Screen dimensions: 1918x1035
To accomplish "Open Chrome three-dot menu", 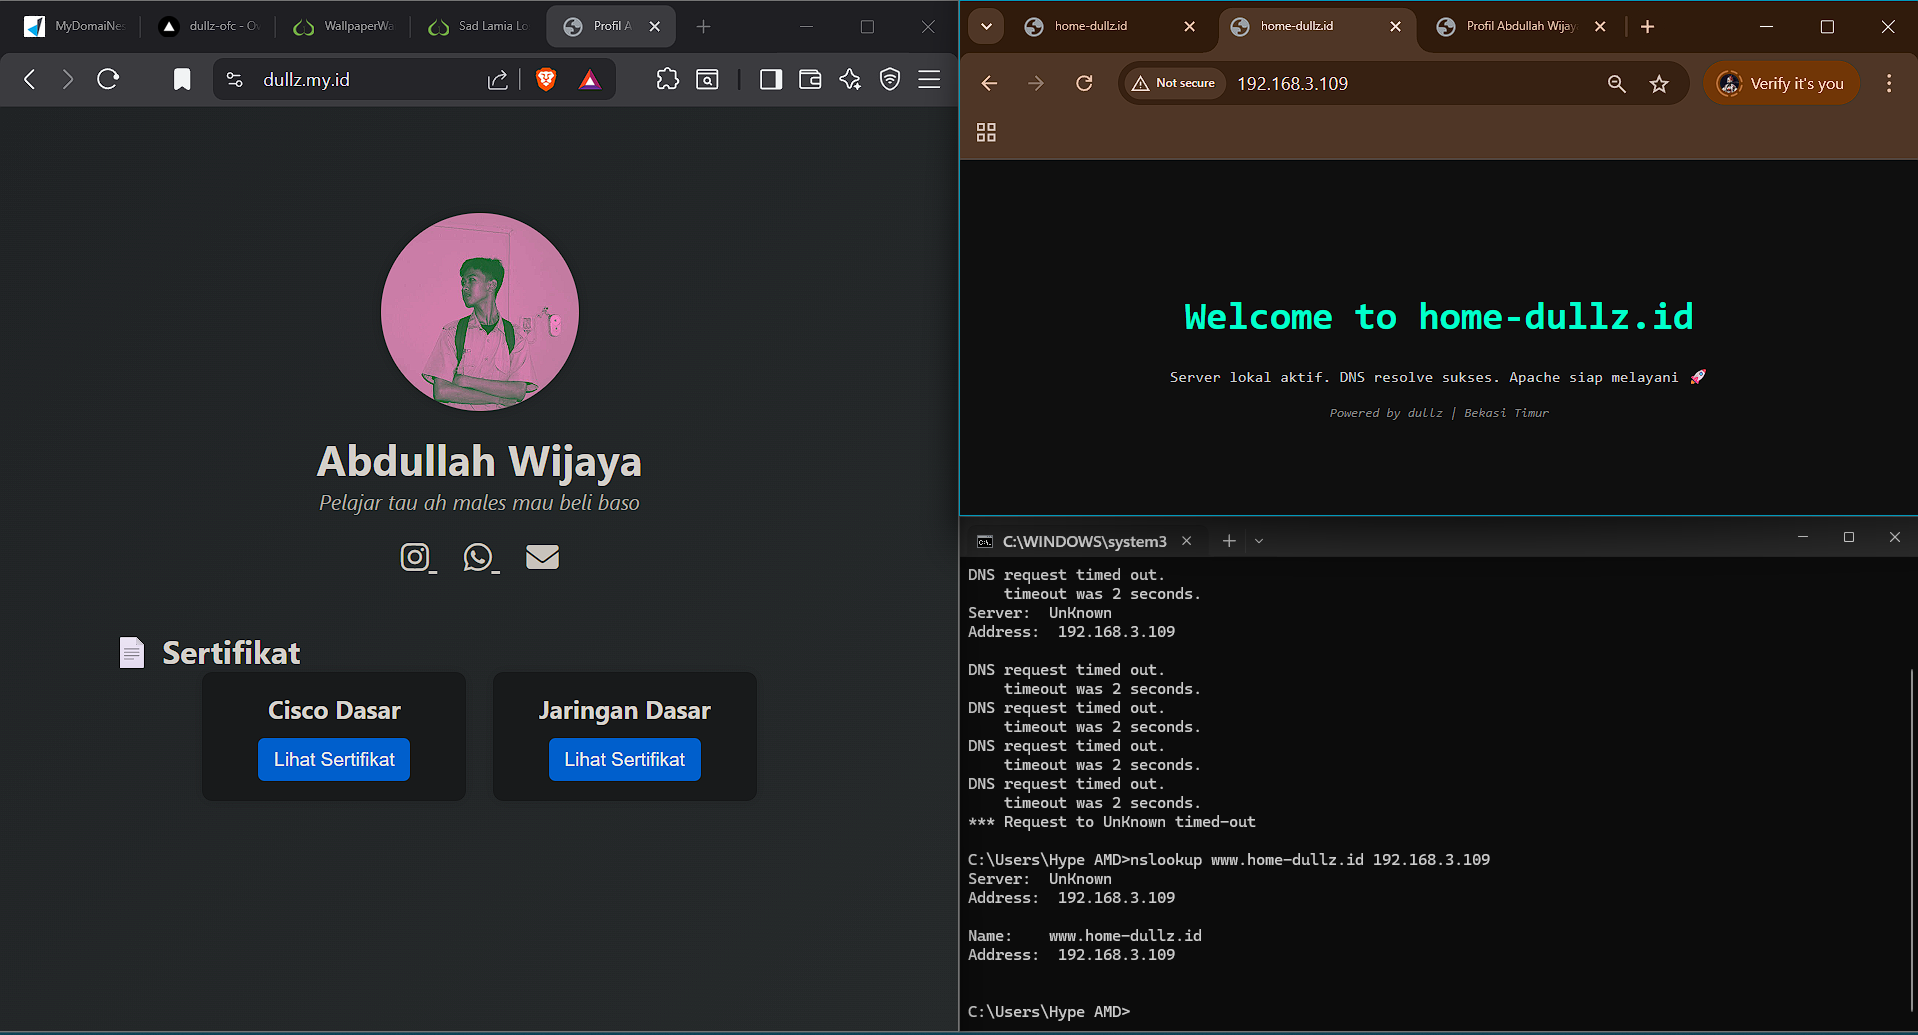I will [x=1888, y=84].
